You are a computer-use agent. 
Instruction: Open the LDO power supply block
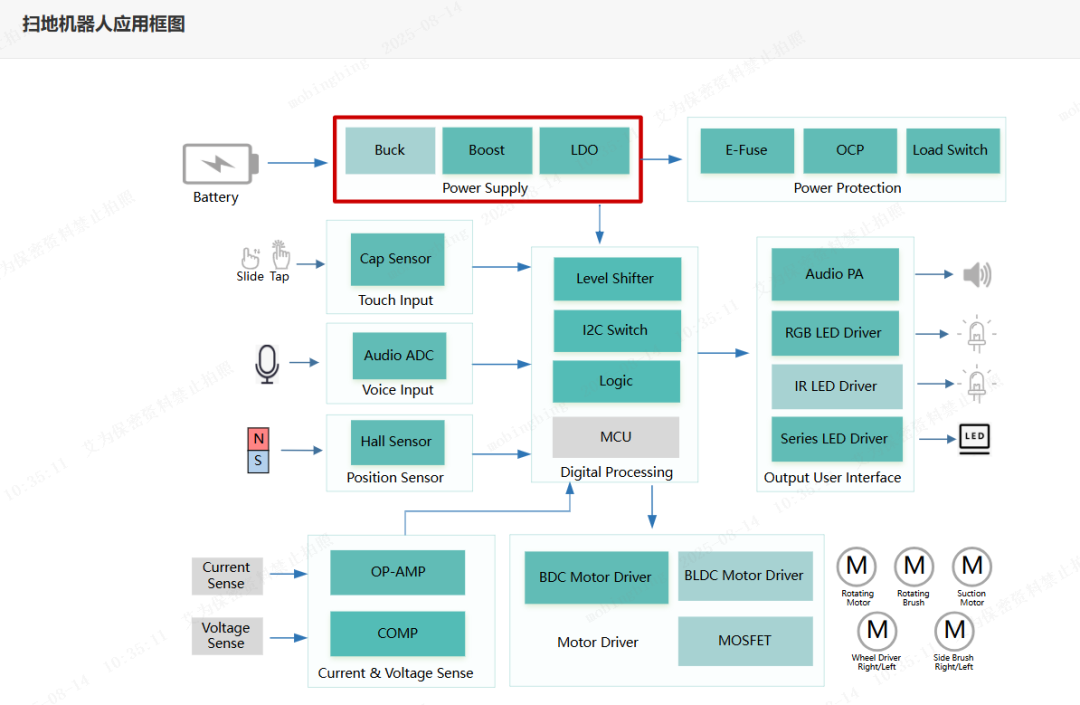point(584,150)
